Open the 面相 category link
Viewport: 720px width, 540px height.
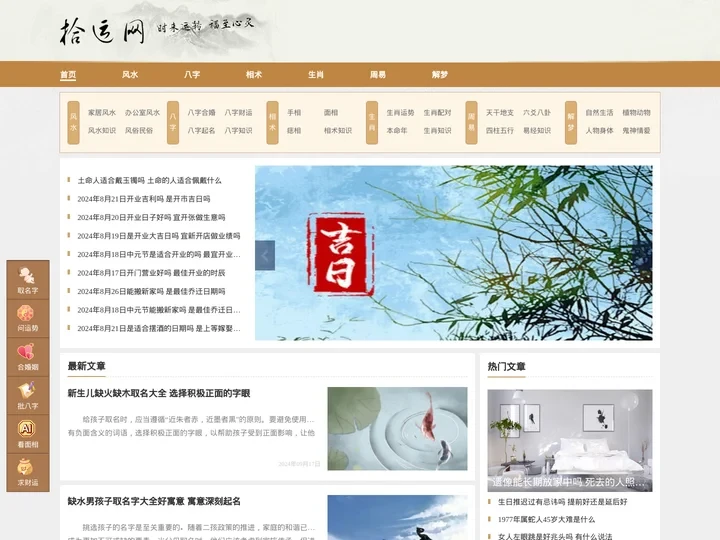point(331,112)
